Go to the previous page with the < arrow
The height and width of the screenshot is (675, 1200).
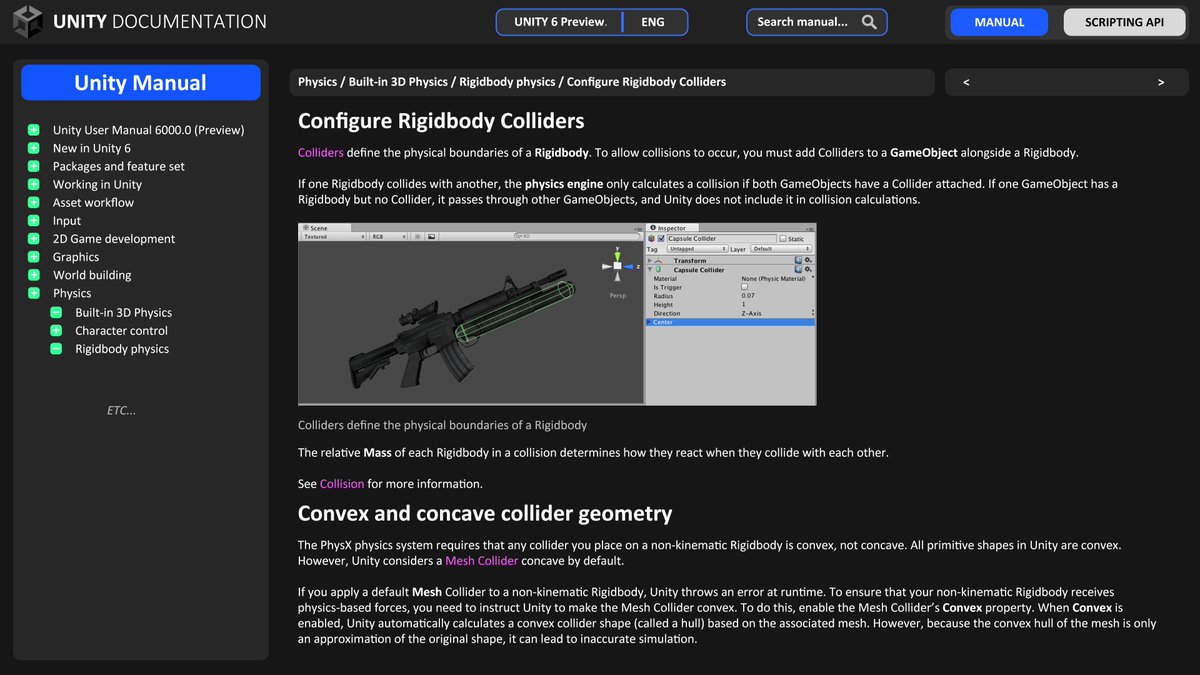point(966,83)
